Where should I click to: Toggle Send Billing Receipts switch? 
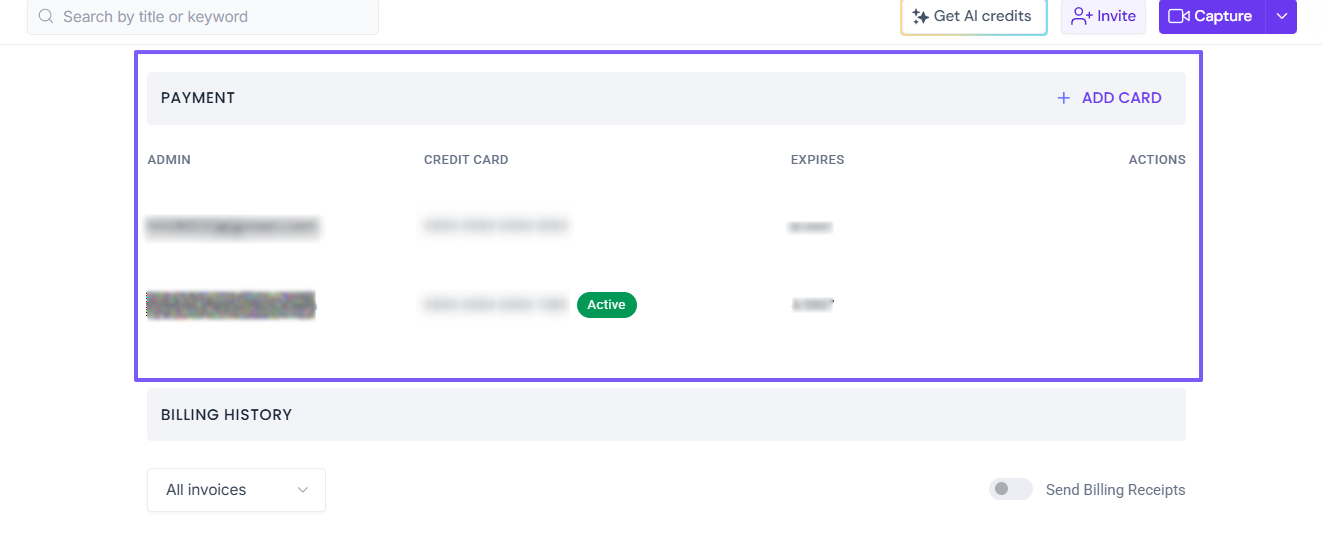point(1010,489)
